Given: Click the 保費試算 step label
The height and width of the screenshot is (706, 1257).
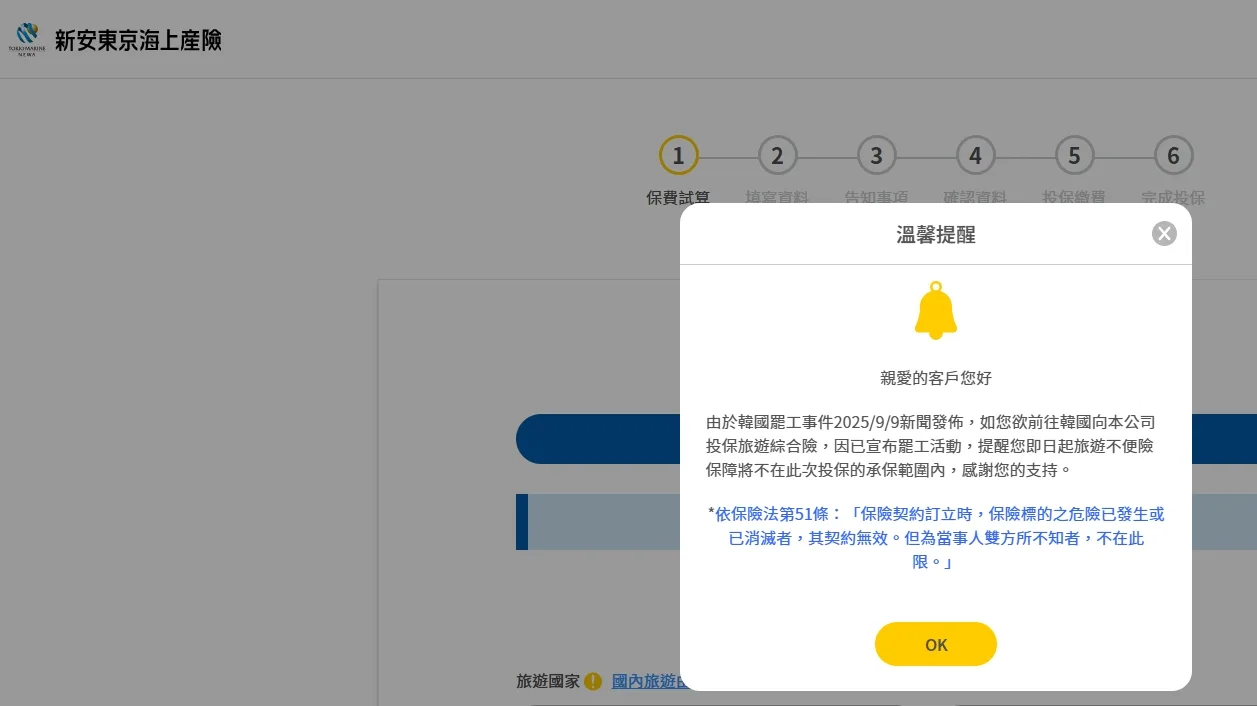Looking at the screenshot, I should click(x=678, y=197).
